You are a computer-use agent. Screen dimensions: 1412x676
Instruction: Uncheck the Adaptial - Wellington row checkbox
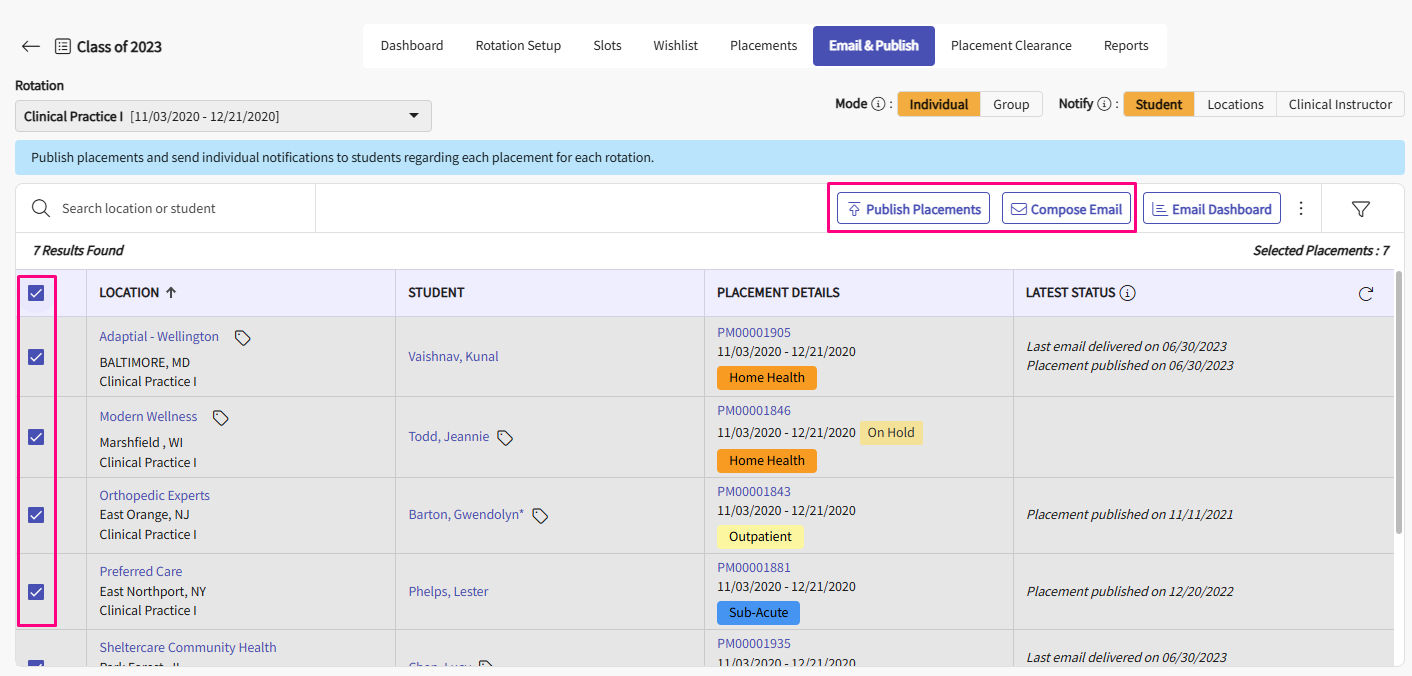click(36, 357)
